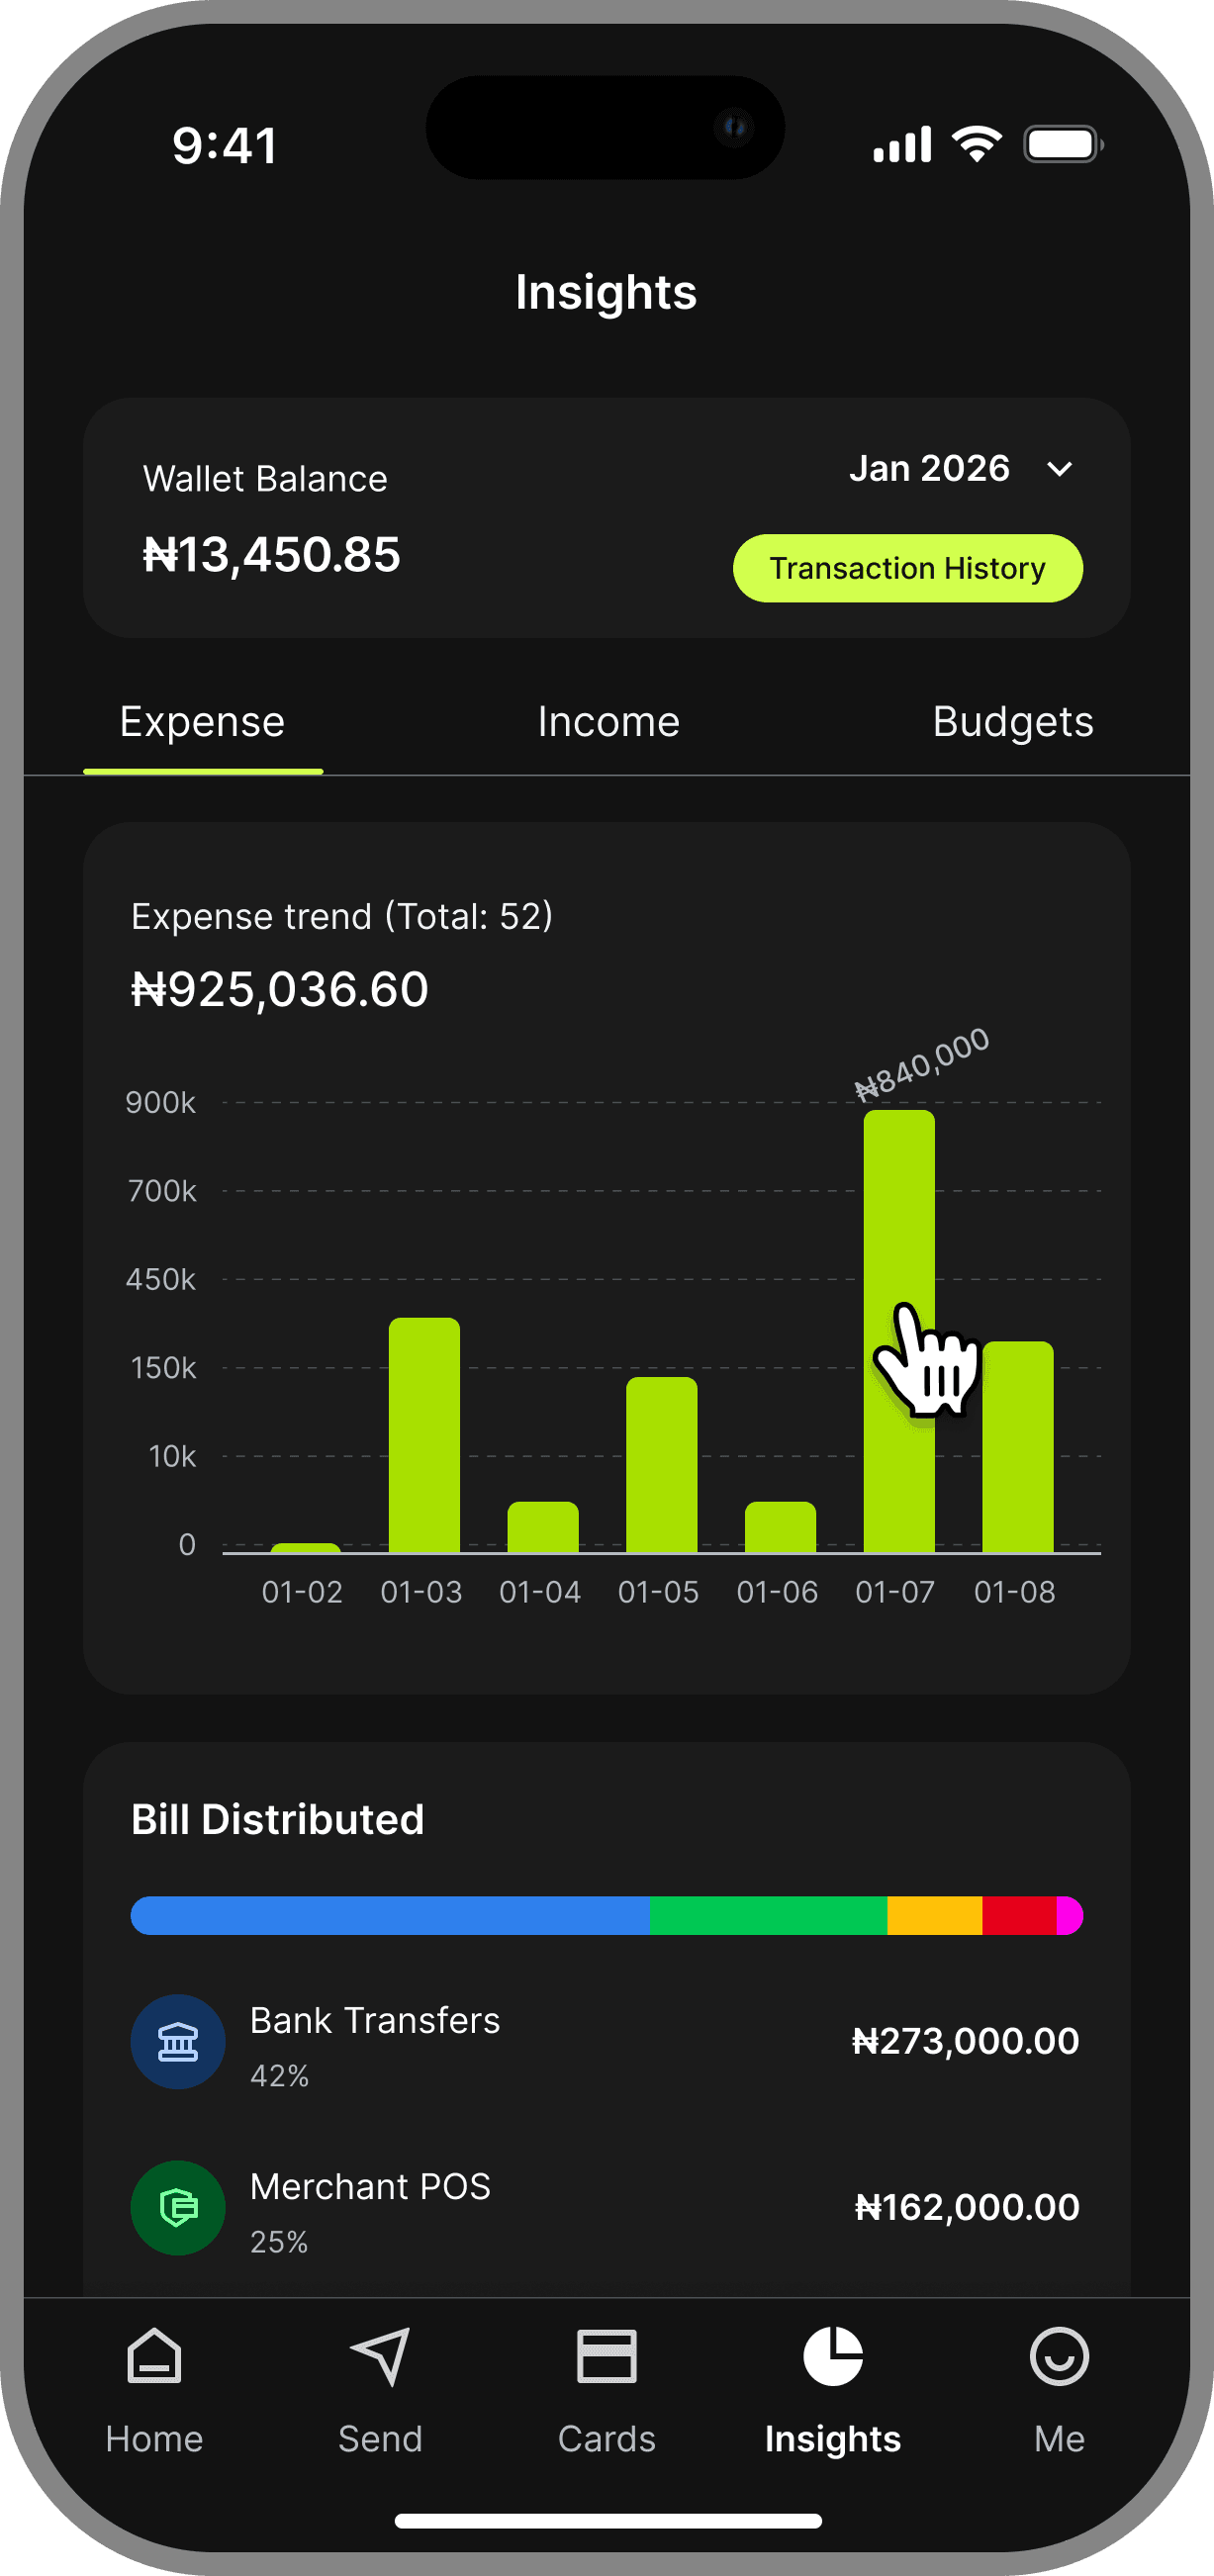This screenshot has width=1214, height=2576.
Task: Select the 01-03 bar in expense chart
Action: coord(424,1435)
